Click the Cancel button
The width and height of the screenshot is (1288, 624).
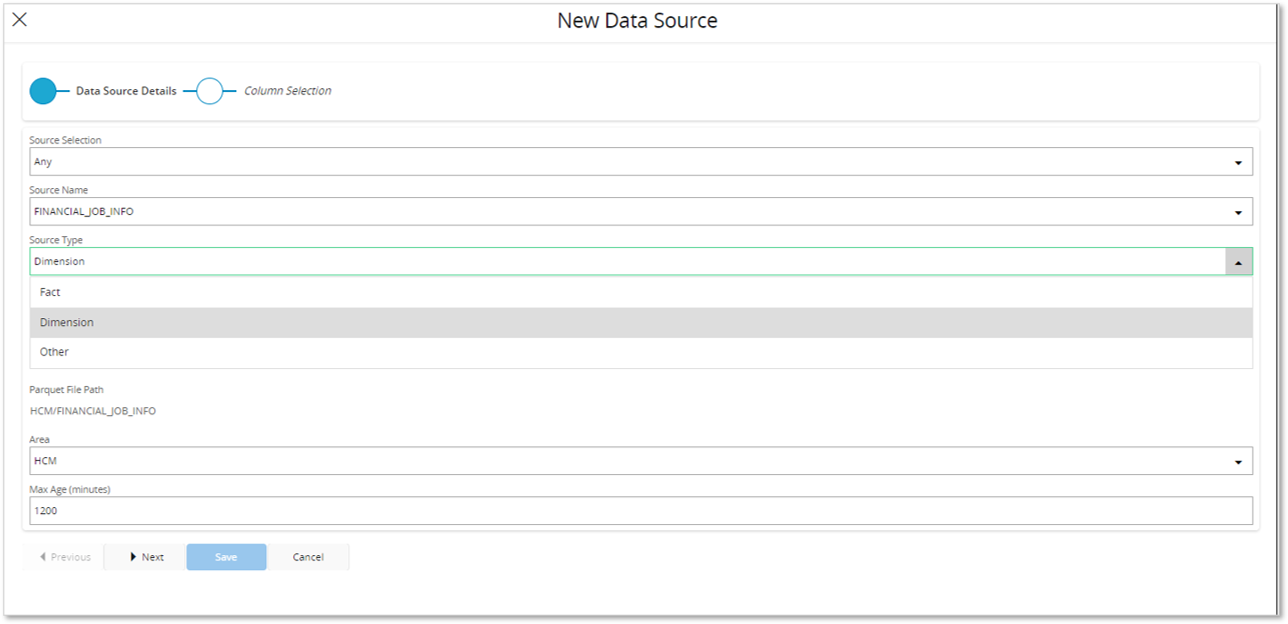pos(308,557)
